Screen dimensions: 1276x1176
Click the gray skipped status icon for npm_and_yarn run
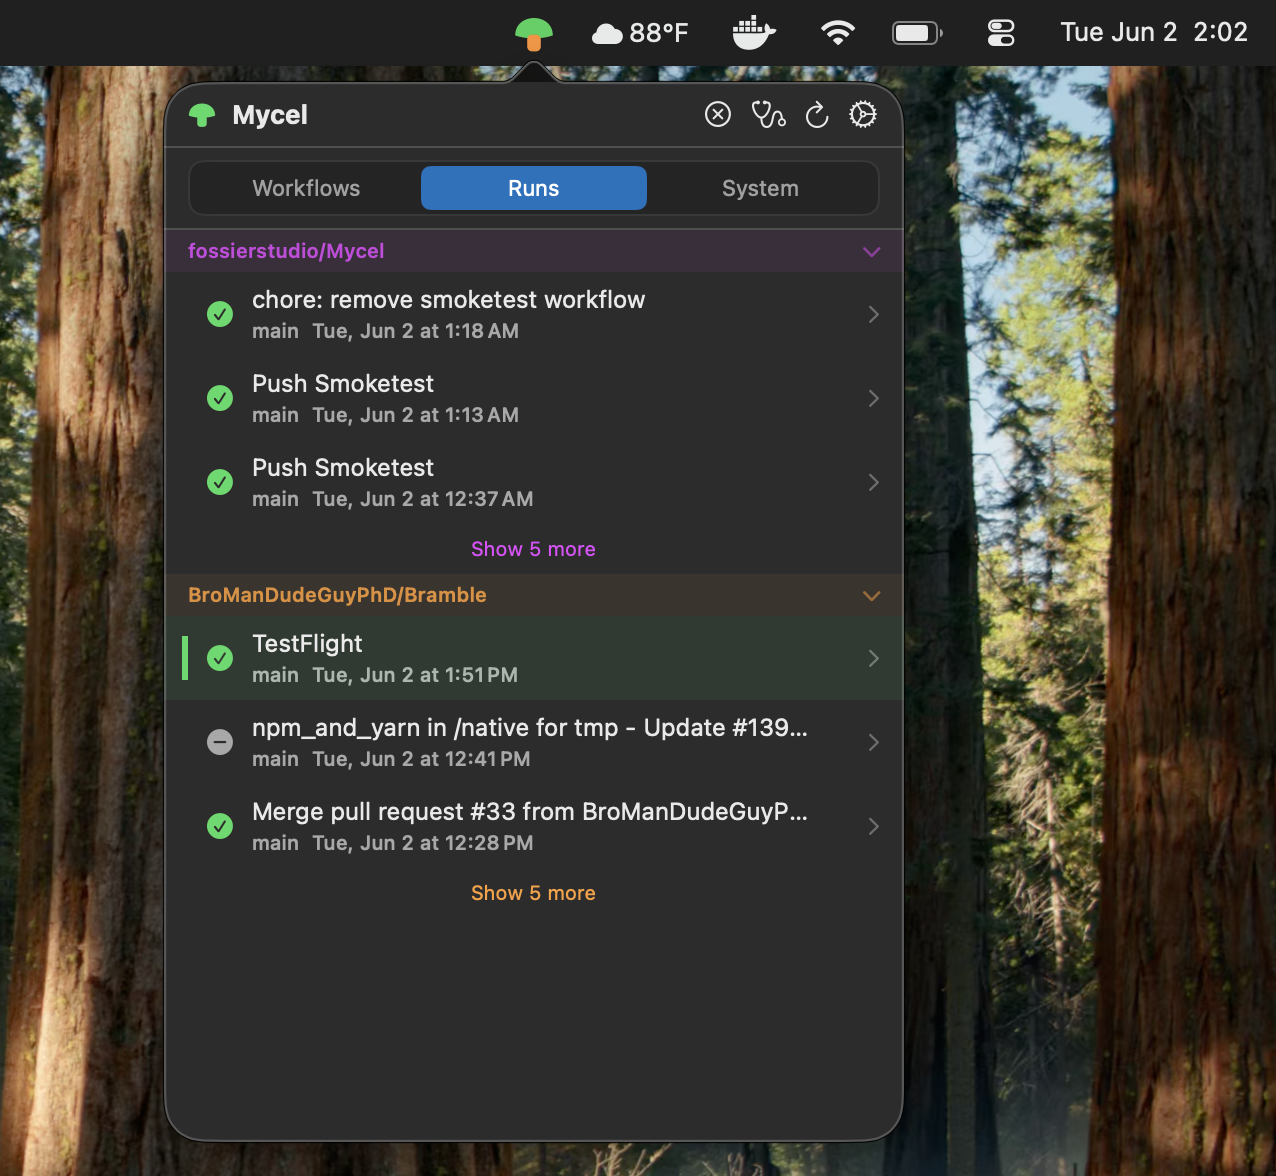pos(220,742)
